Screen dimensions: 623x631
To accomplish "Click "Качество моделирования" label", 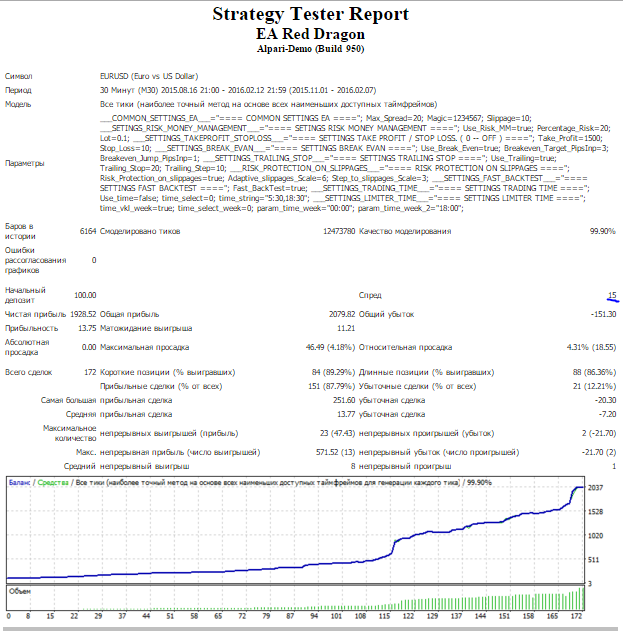I will pyautogui.click(x=405, y=231).
